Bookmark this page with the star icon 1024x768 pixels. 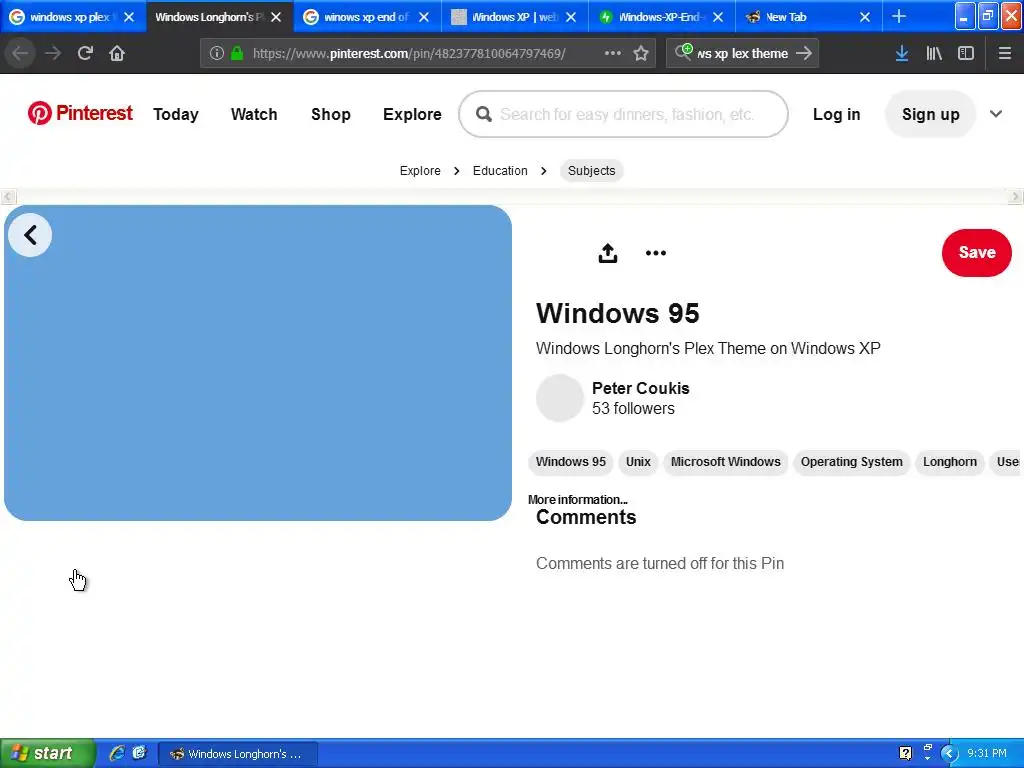point(641,53)
